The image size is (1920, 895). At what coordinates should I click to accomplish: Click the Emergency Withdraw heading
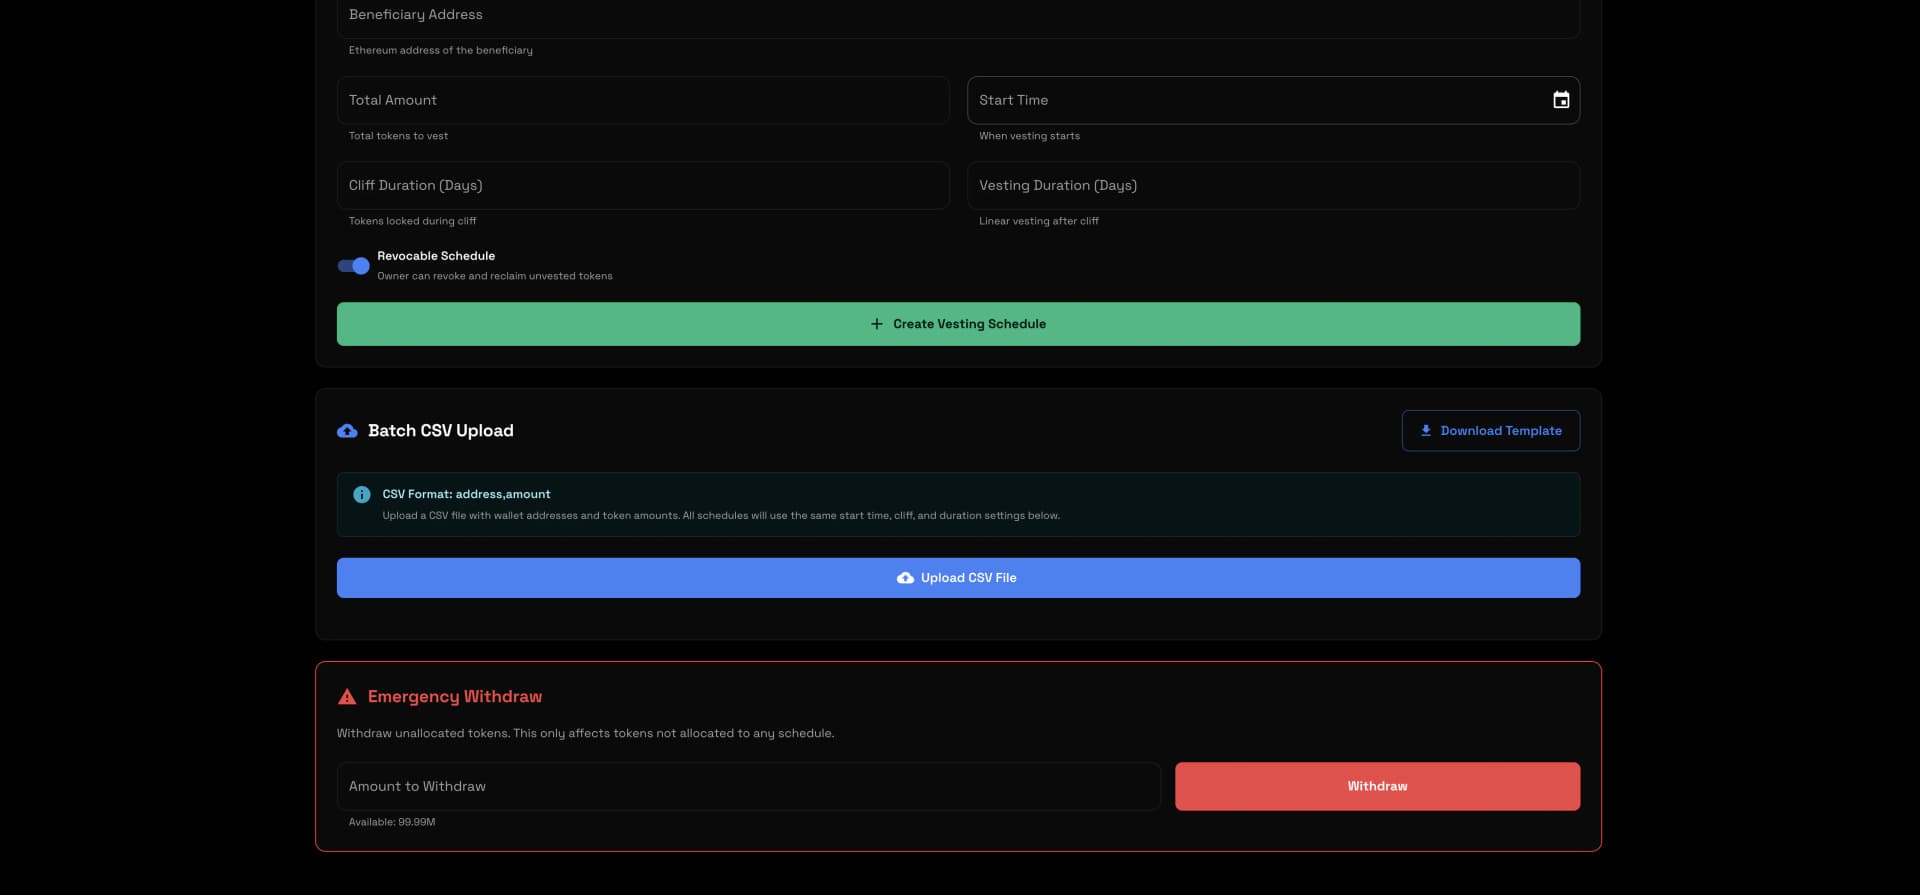pos(455,697)
